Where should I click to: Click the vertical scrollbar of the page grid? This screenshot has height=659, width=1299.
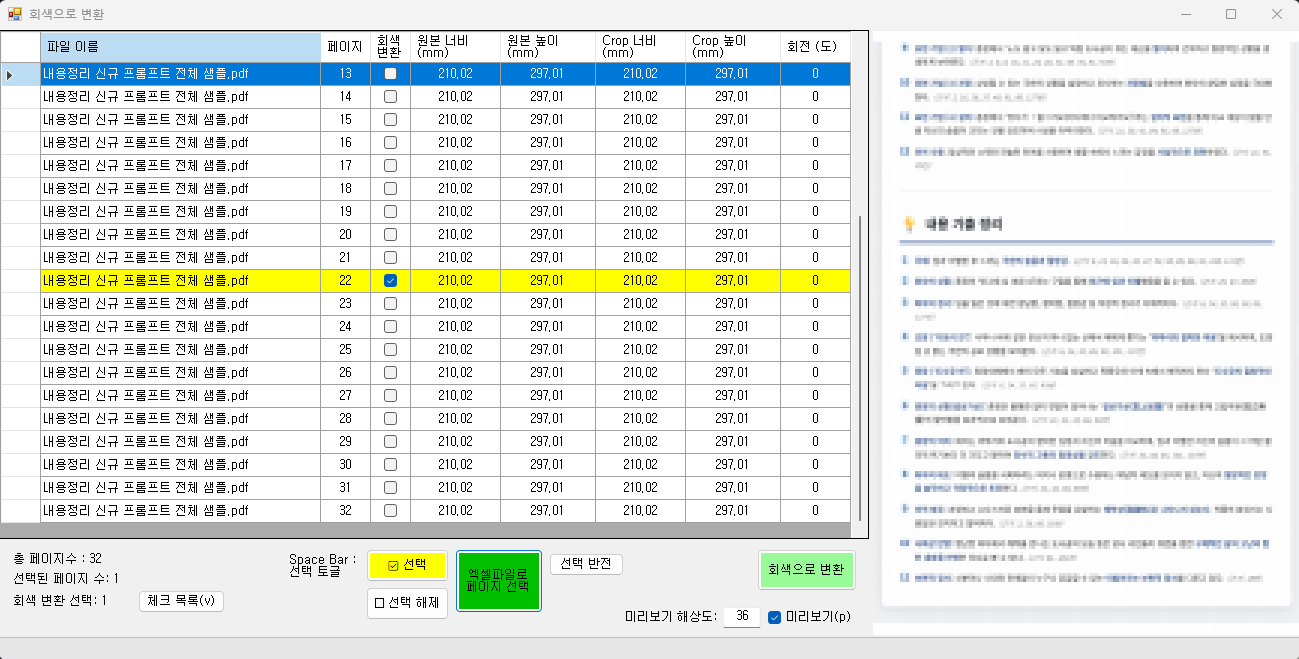(859, 360)
